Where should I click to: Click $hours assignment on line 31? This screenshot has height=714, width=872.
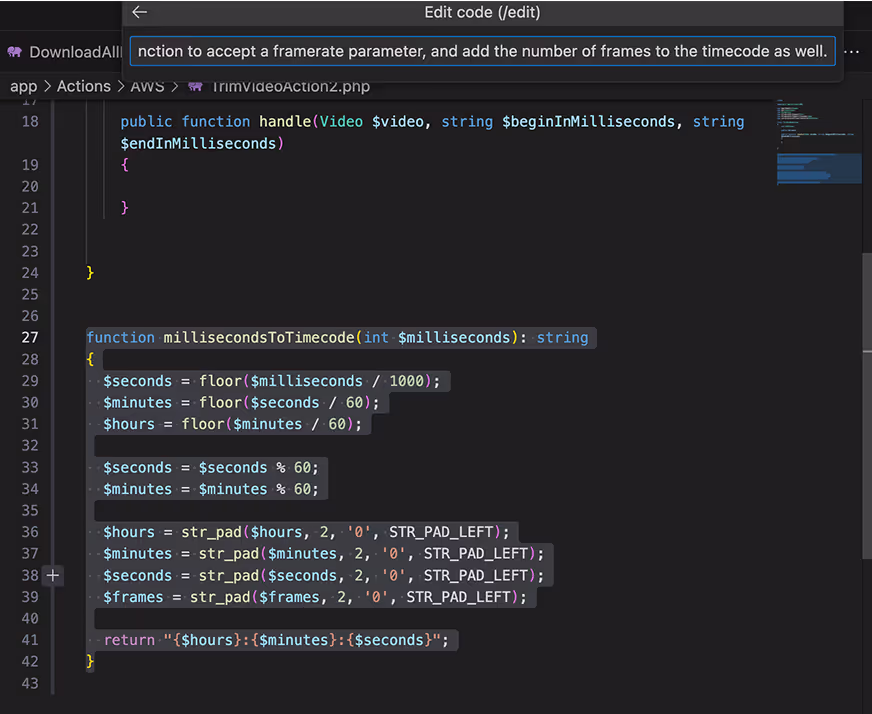coord(232,424)
